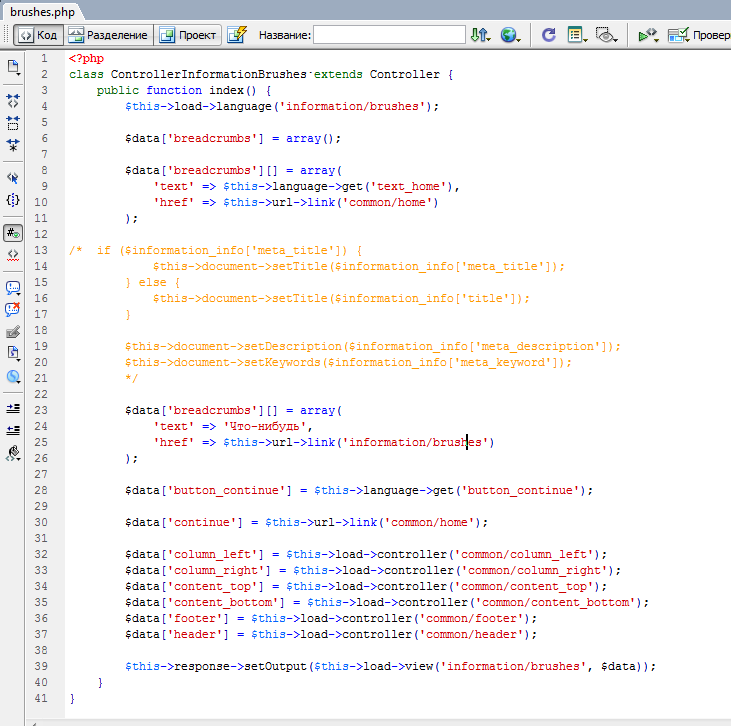Open the Validate Markup dropdown
Screen dimensions: 731x726
click(648, 35)
